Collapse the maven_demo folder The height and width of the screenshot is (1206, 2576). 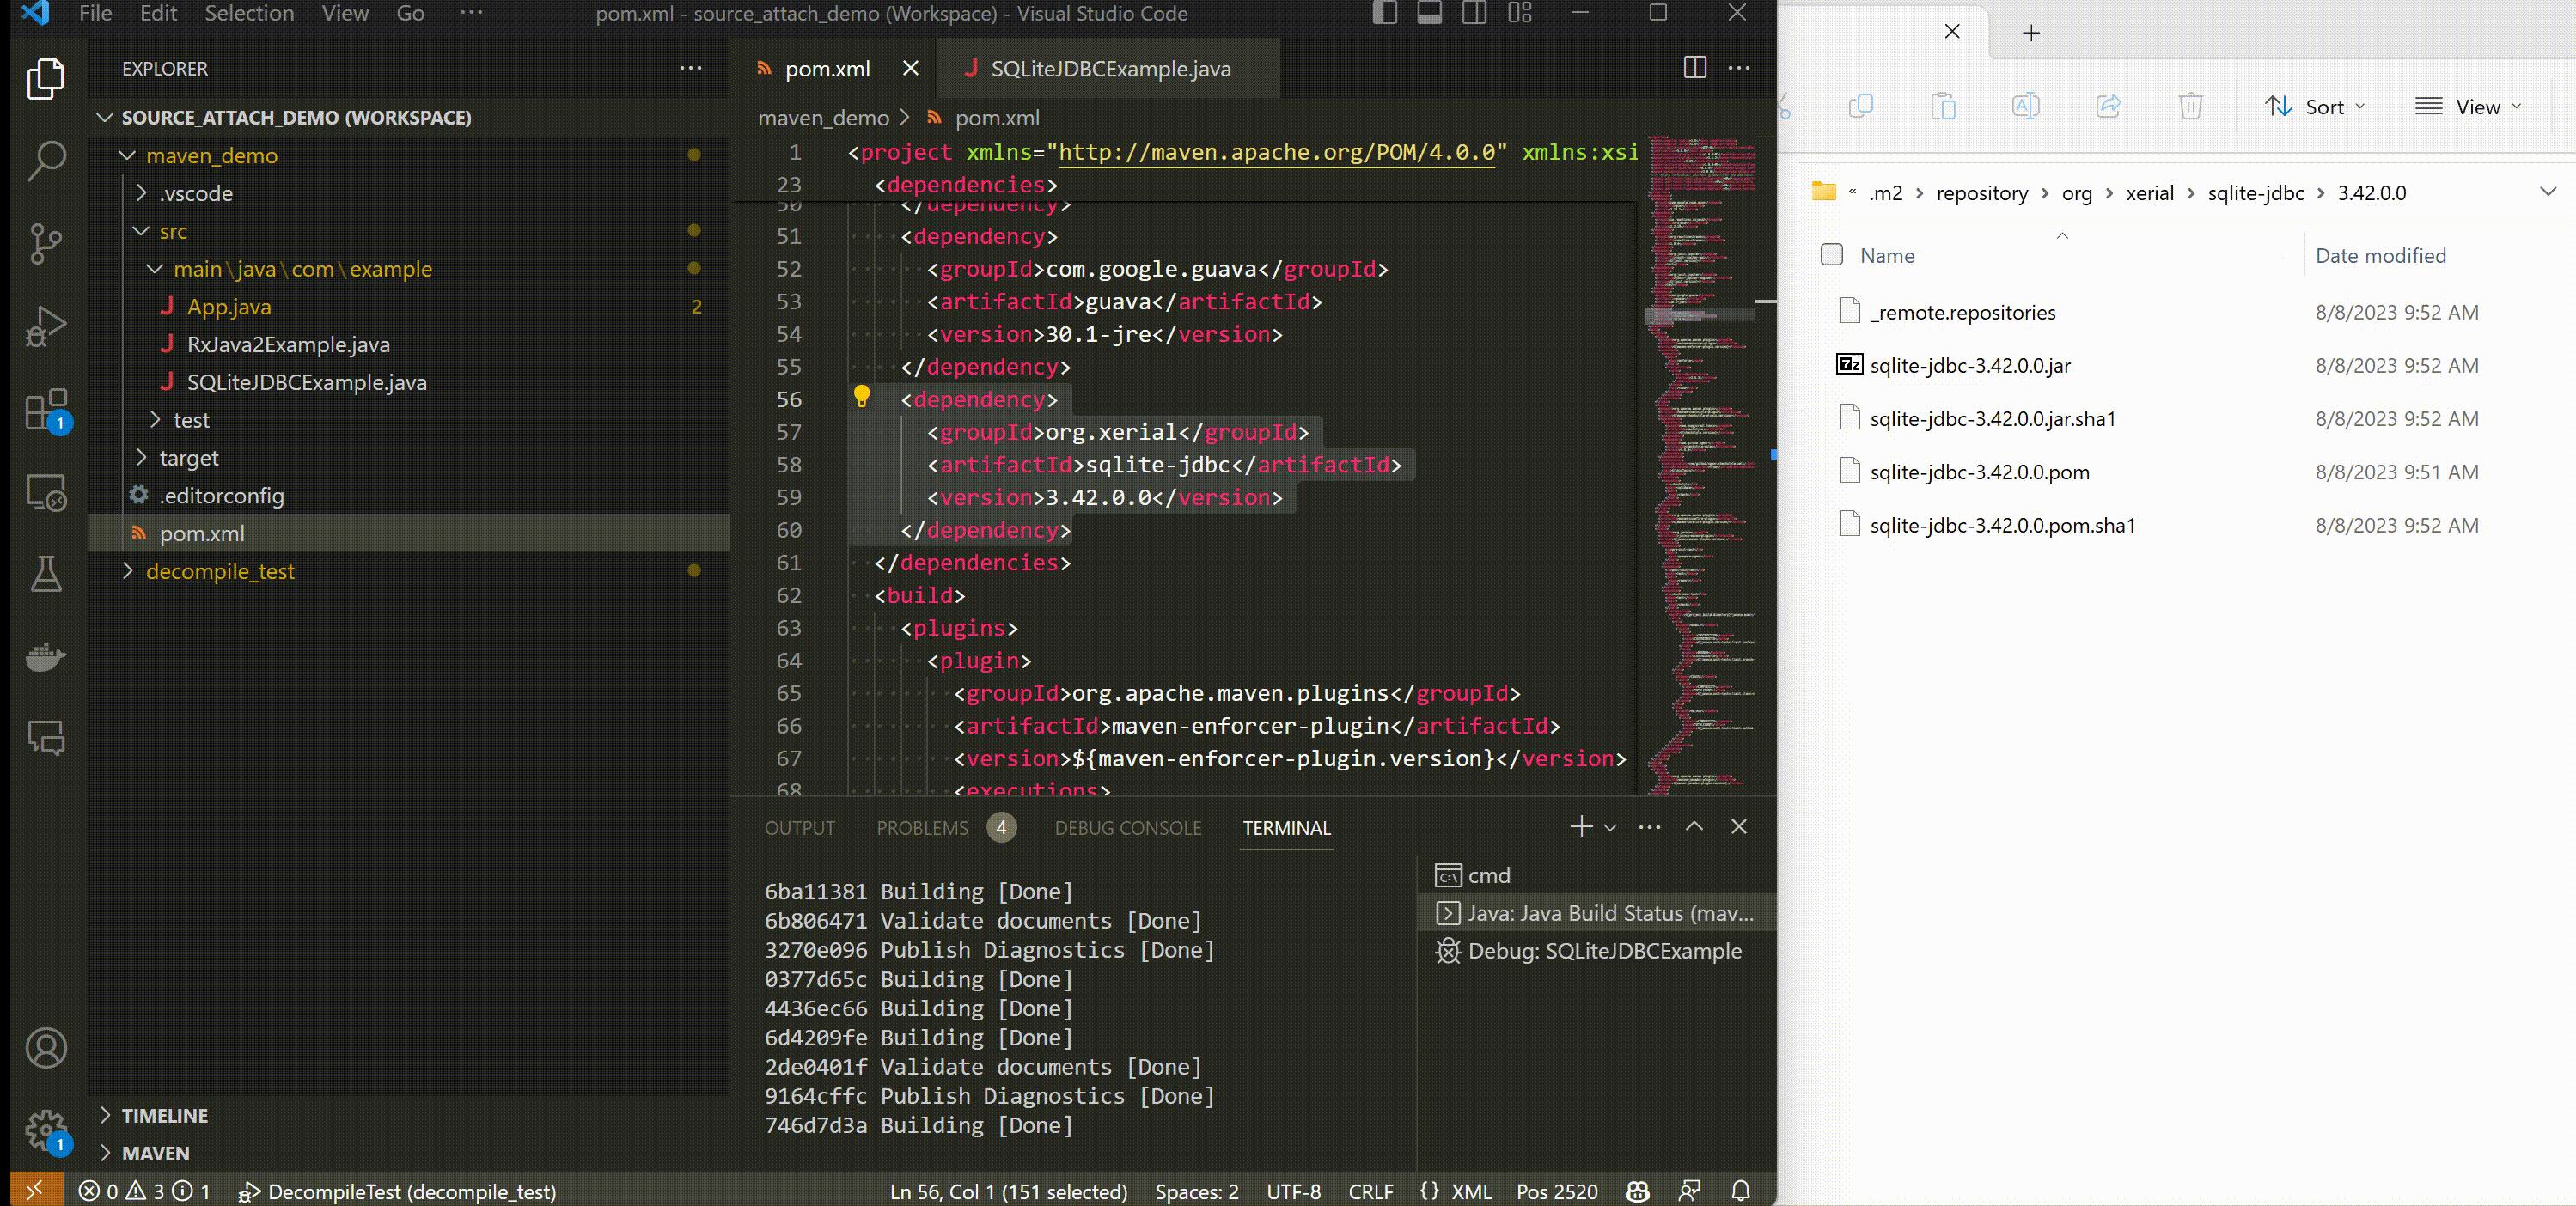point(127,155)
